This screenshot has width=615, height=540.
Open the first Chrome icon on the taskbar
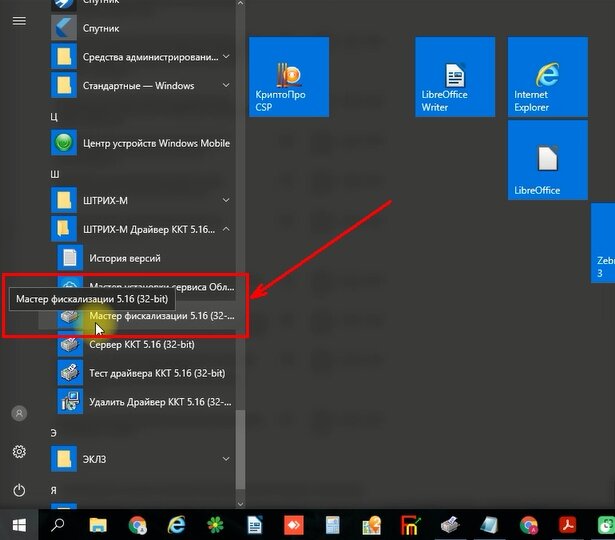[137, 525]
